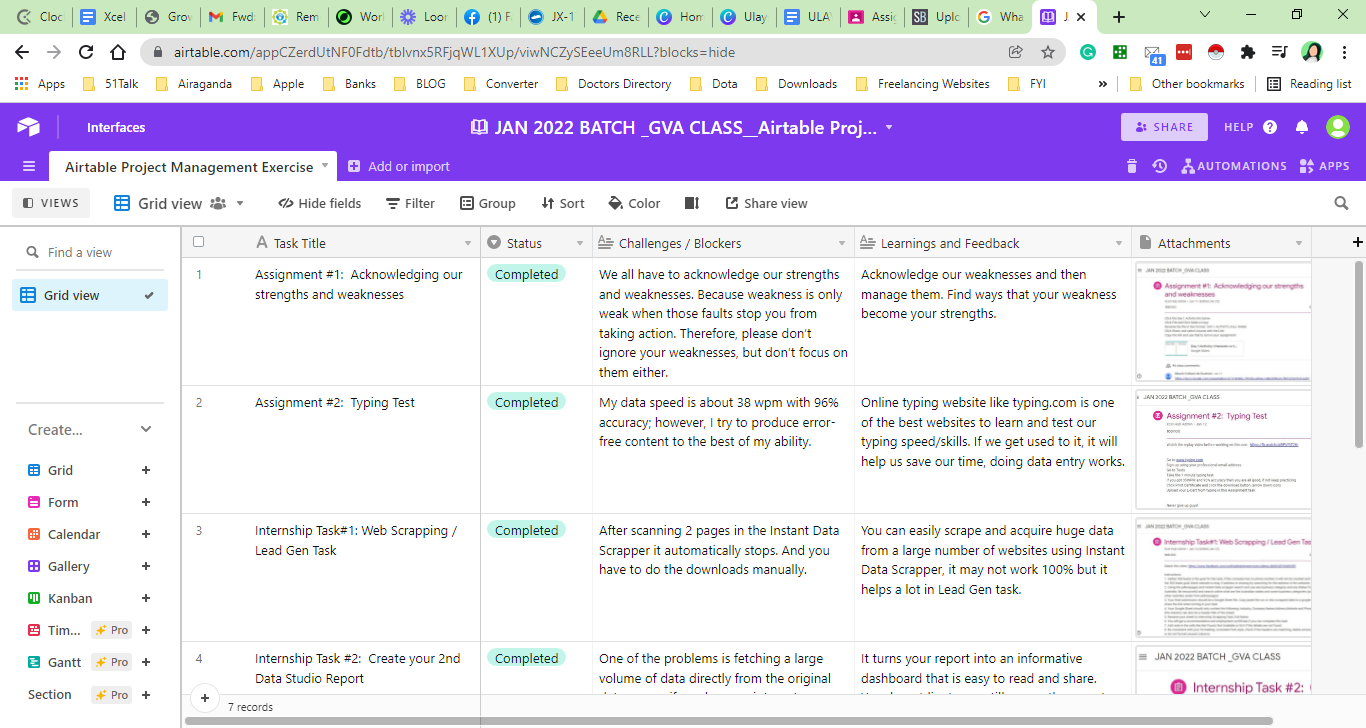Reload the page
The image size is (1366, 728).
point(86,52)
